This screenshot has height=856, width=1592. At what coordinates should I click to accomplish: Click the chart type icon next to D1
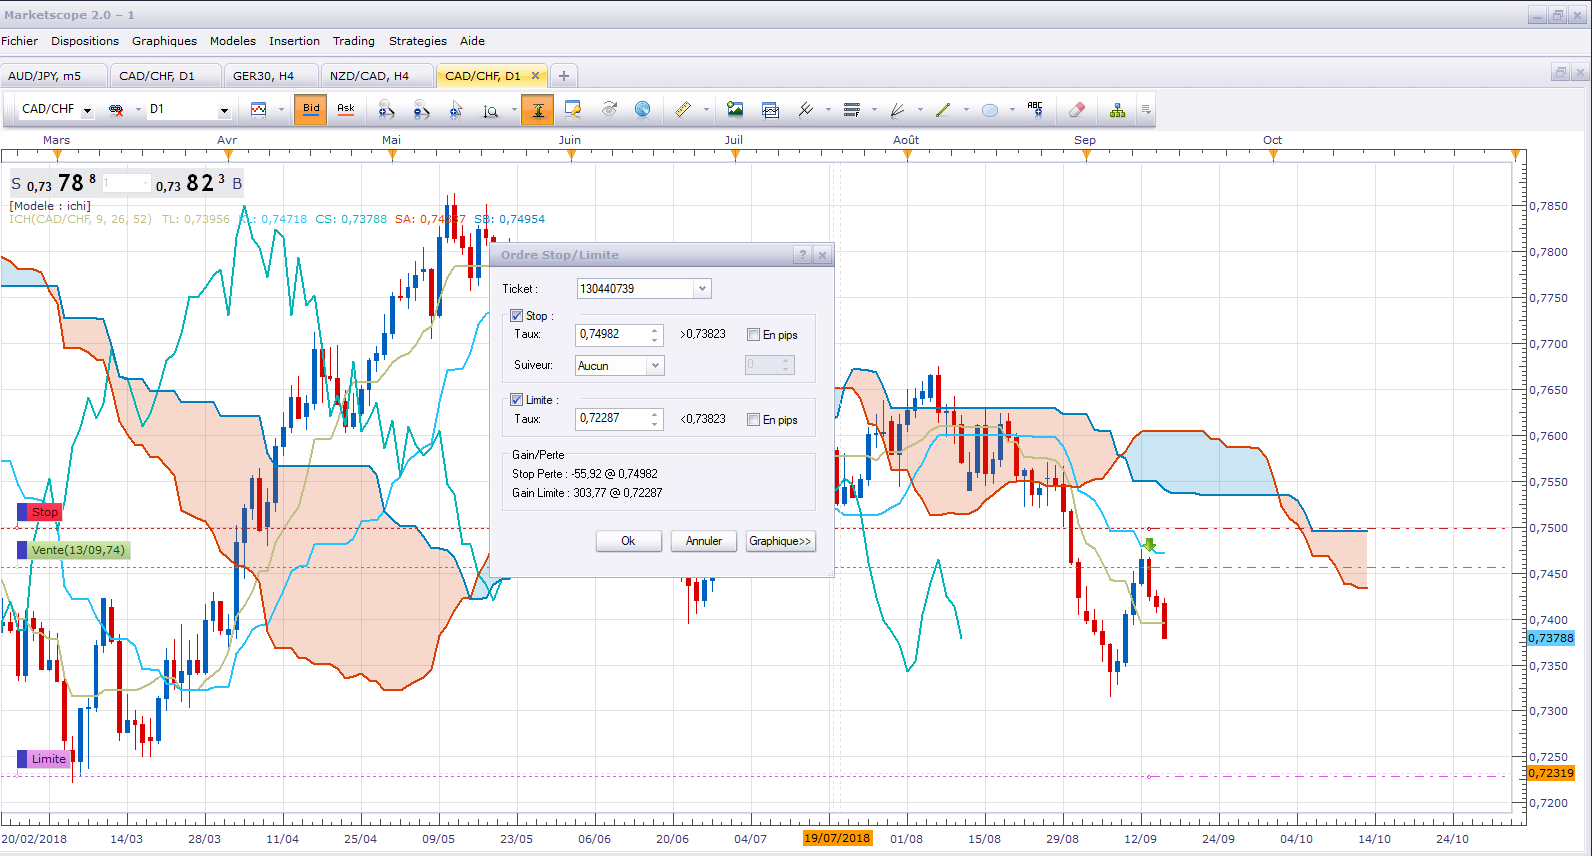click(259, 110)
